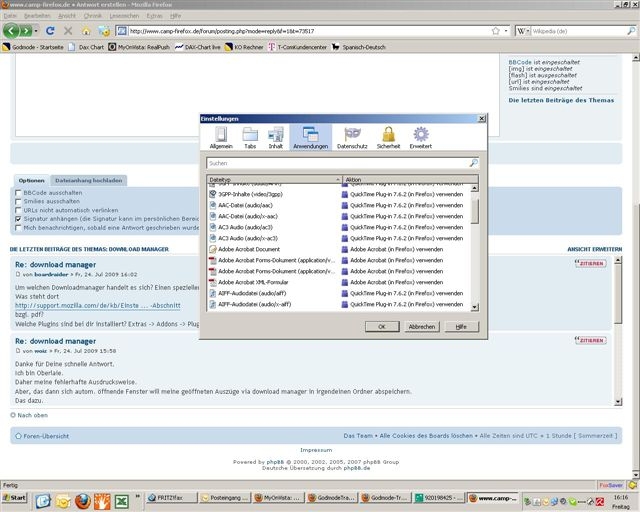This screenshot has width=640, height=512.
Task: Open the Erweitert gear pane
Action: point(421,137)
